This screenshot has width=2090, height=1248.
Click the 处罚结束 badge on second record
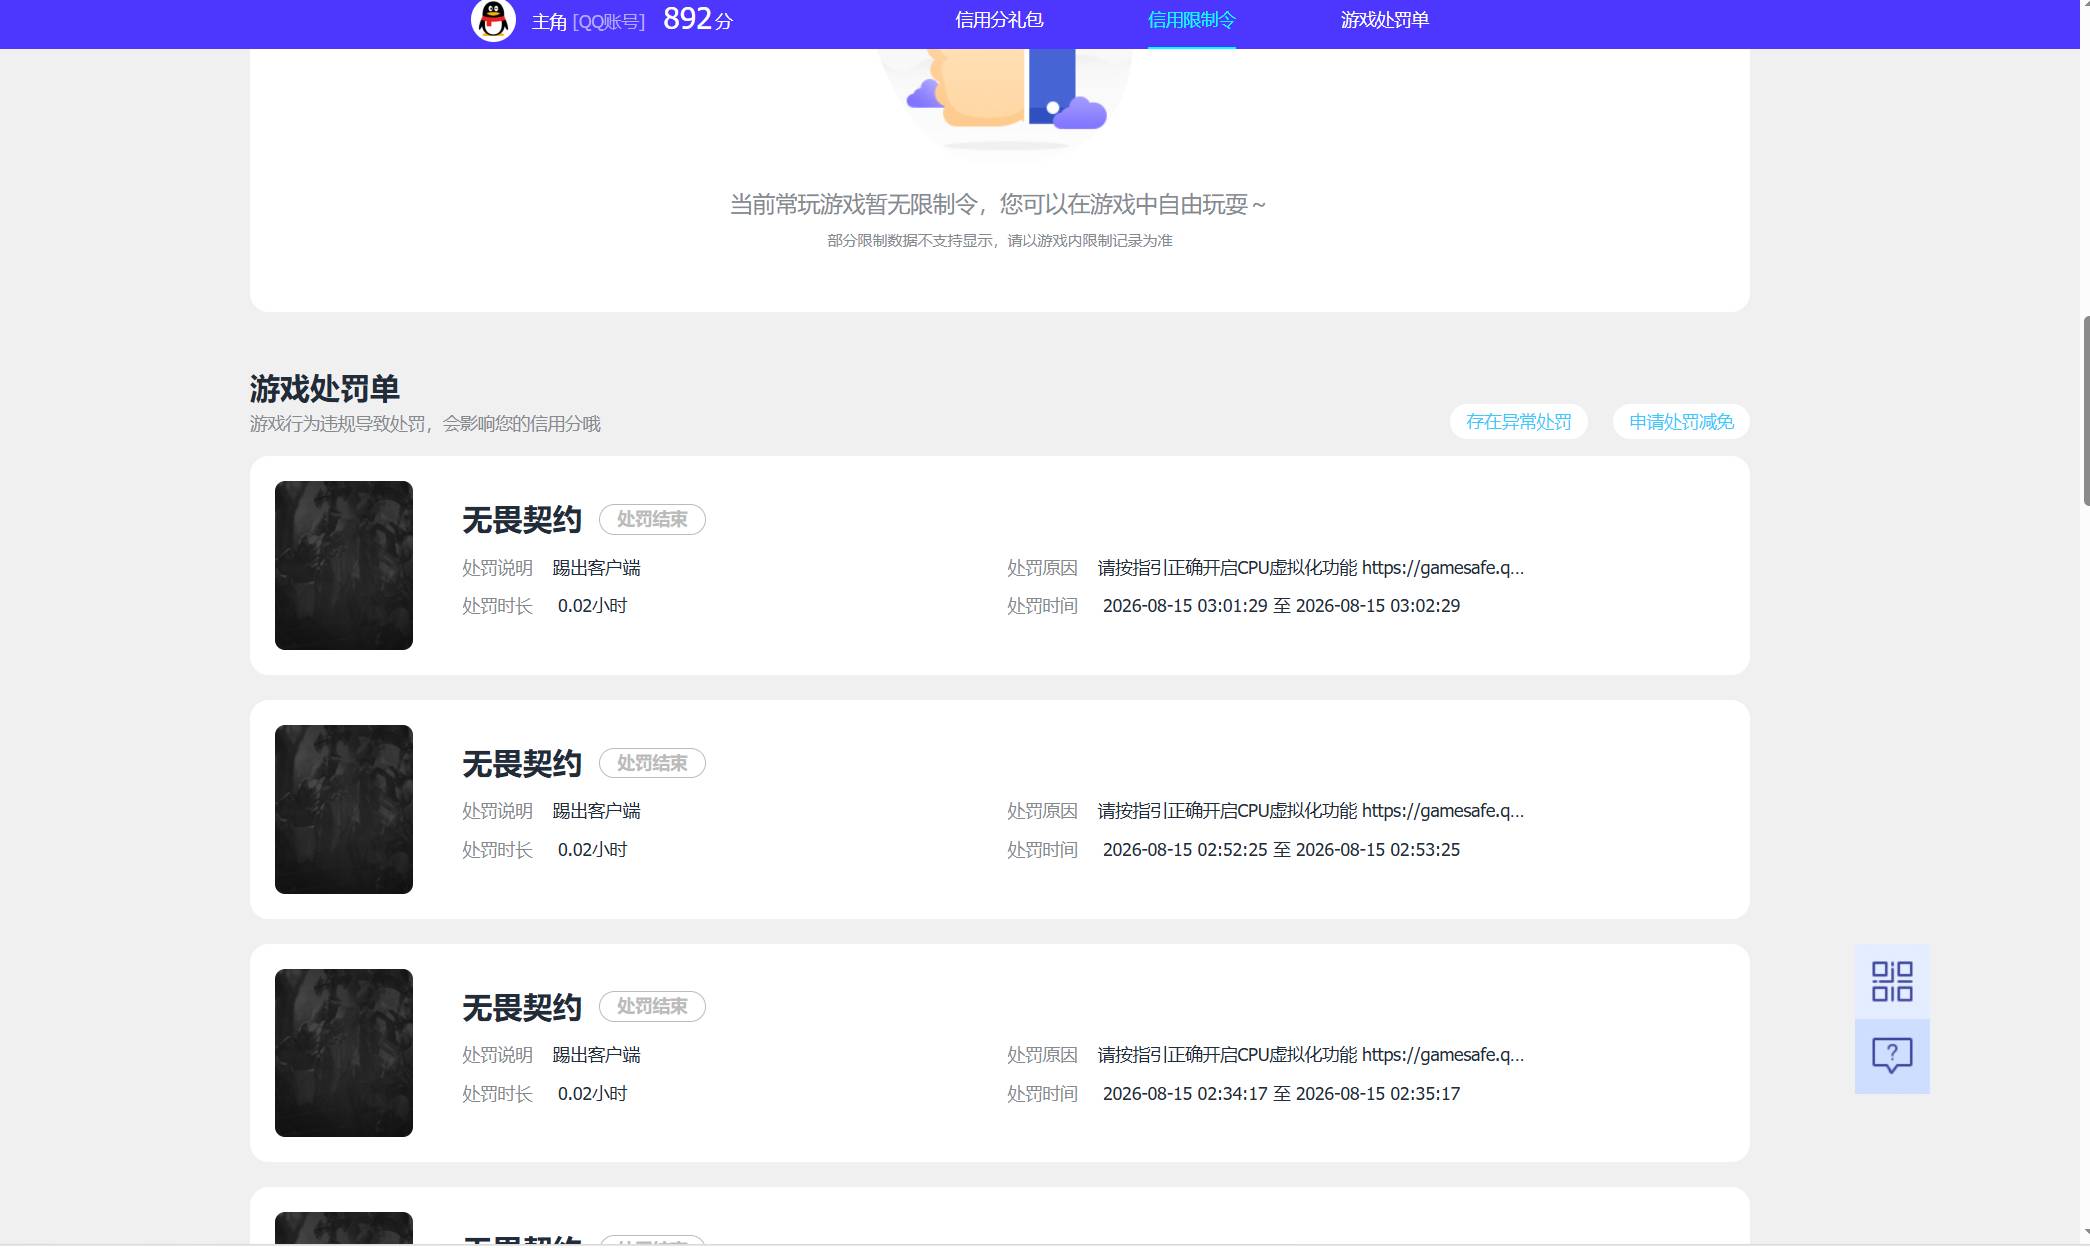[652, 763]
